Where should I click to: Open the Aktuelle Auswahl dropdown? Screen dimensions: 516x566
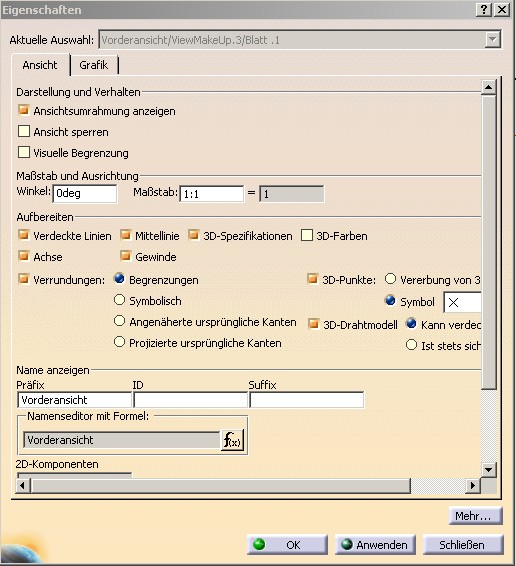pos(493,40)
